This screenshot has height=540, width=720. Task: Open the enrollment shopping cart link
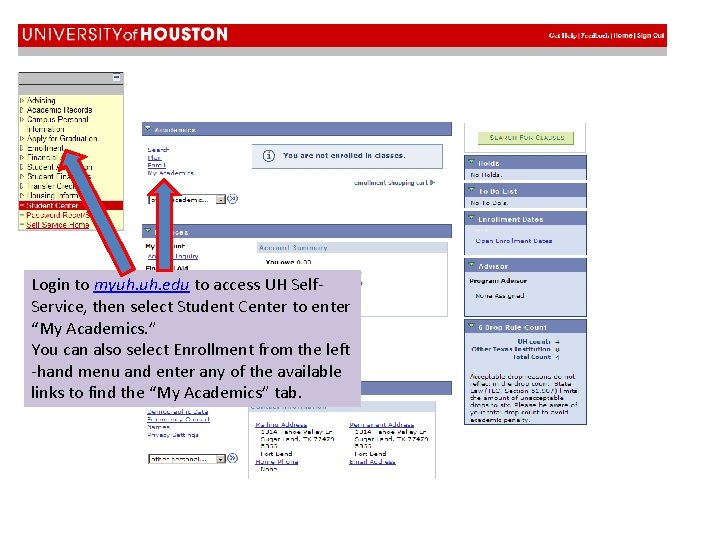tap(394, 182)
